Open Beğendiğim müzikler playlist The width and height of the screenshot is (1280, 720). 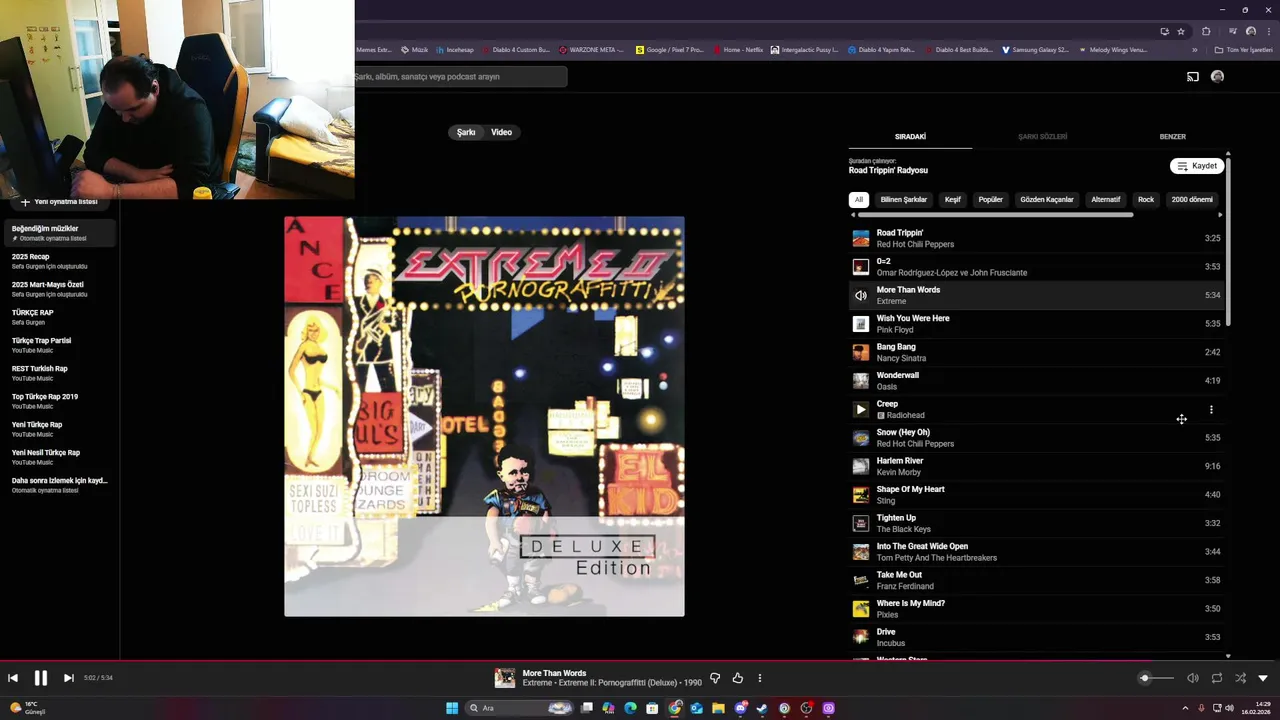(x=58, y=233)
